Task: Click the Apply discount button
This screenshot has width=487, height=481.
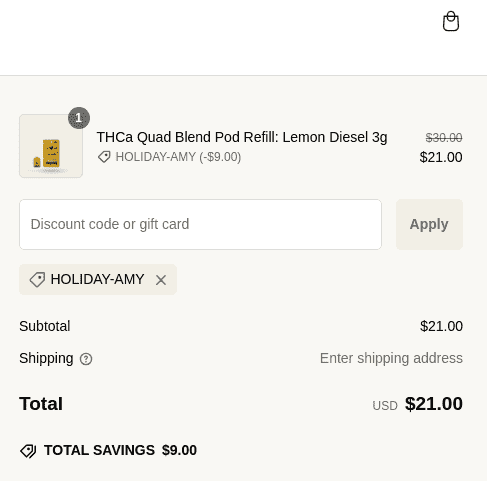Action: click(x=429, y=224)
